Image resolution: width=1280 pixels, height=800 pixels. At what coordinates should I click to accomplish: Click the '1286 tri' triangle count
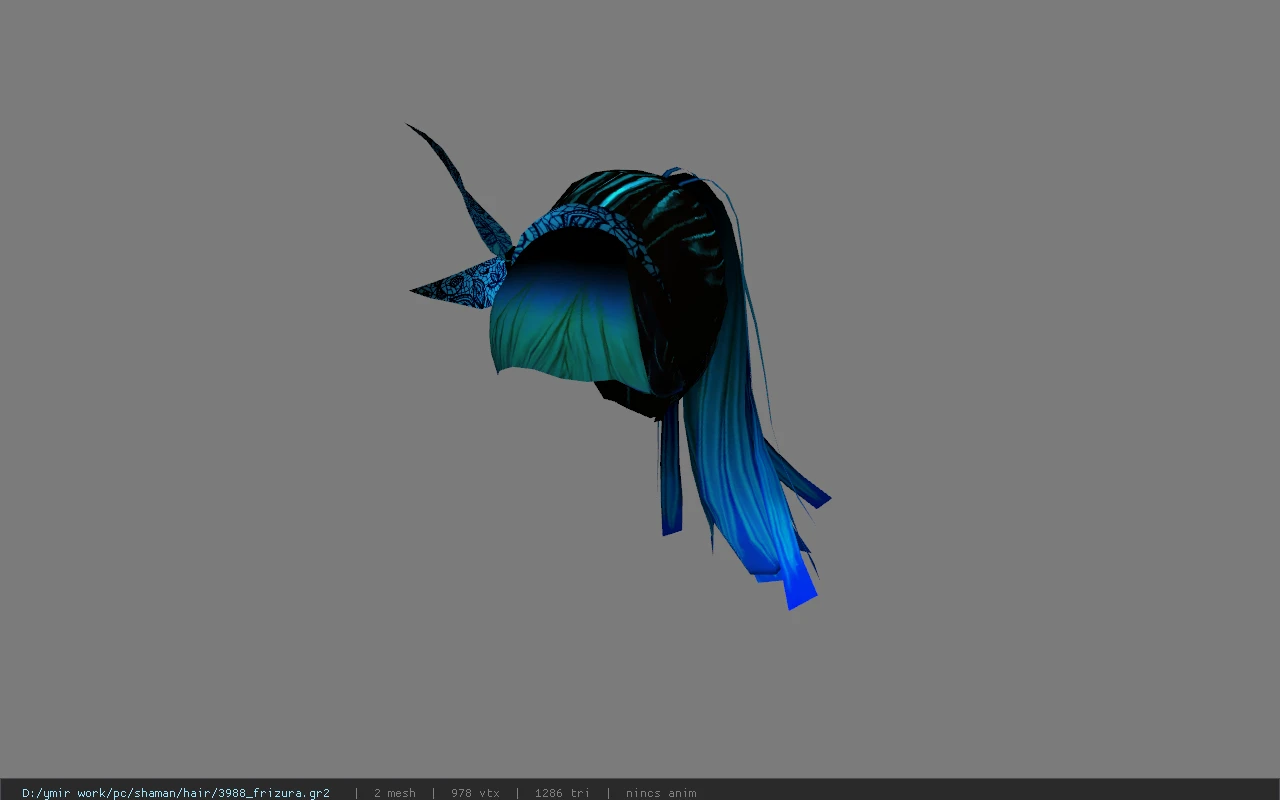(x=562, y=793)
